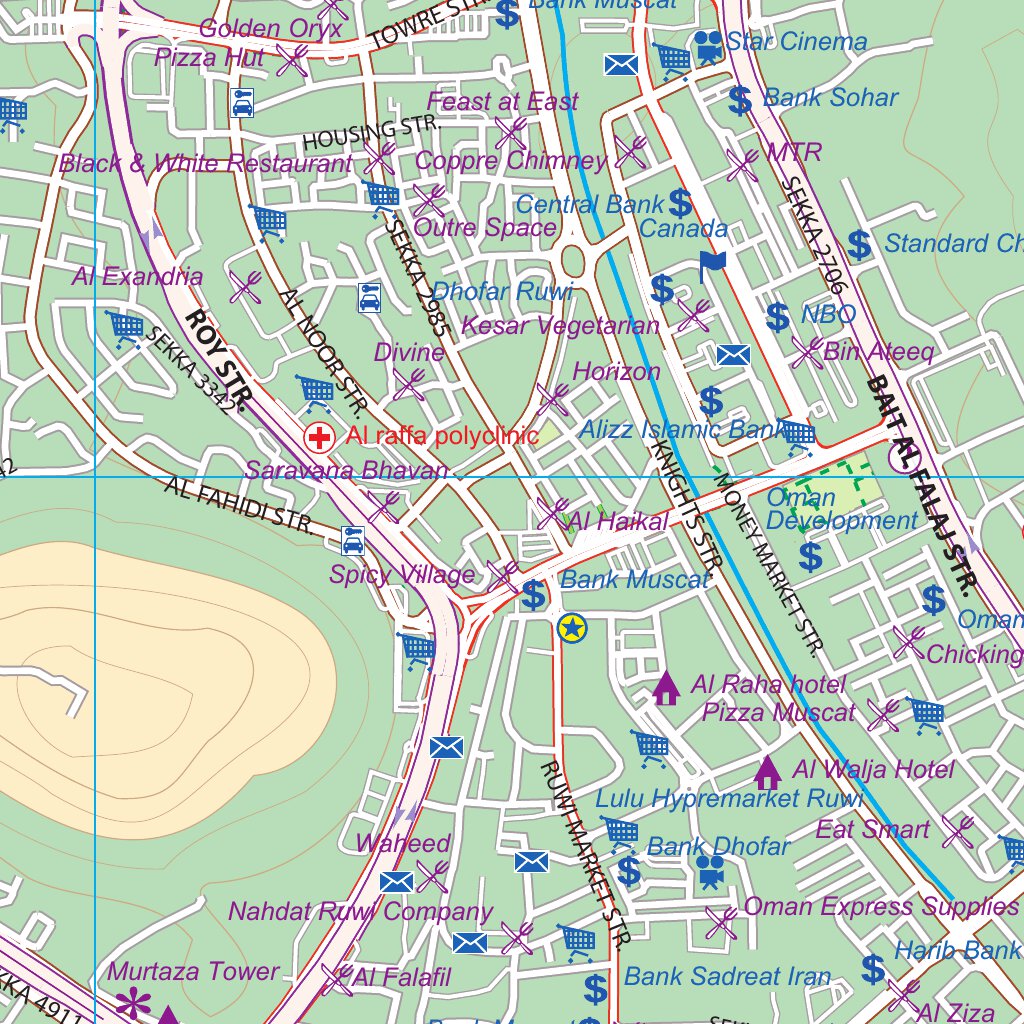Select the Star Cinema movie camera icon
Screen dimensions: 1024x1024
coord(708,46)
